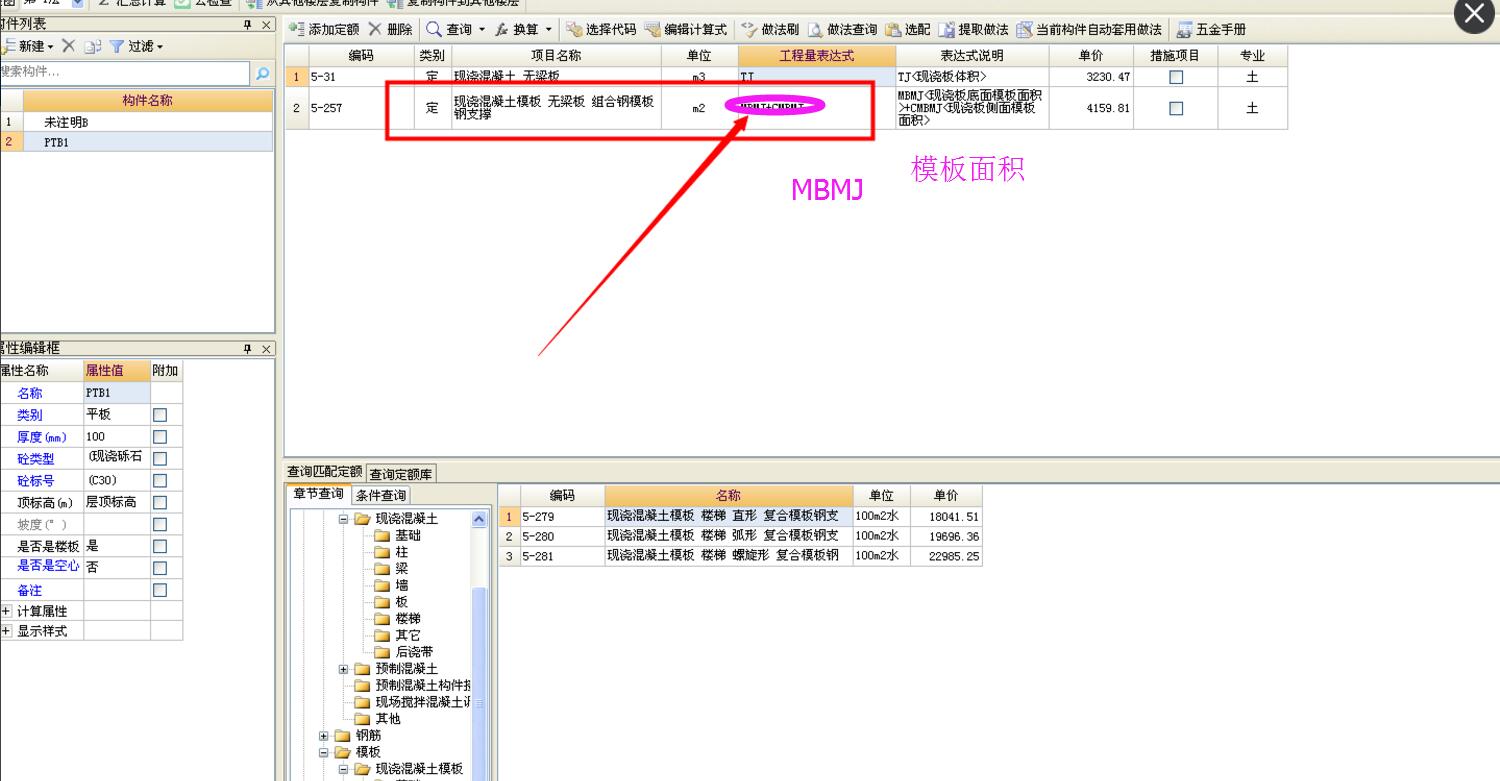Click the tree scrollbar up arrow
The width and height of the screenshot is (1500, 781).
478,519
